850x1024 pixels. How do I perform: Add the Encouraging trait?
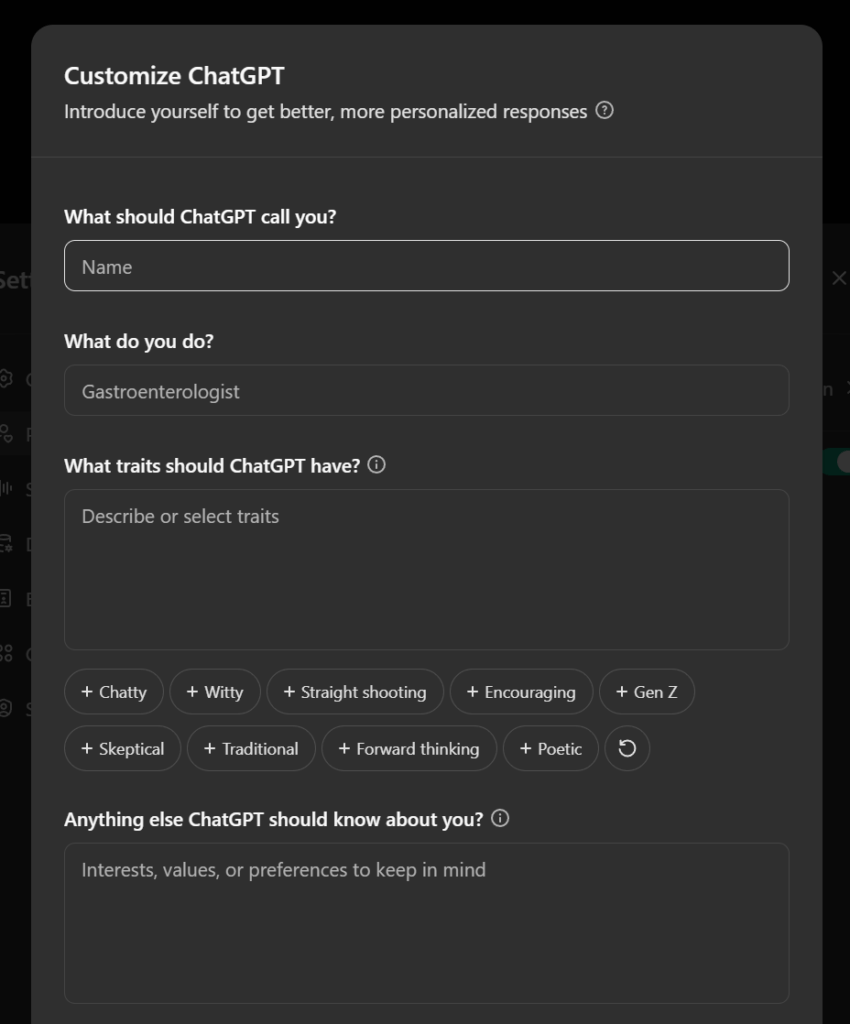pos(521,692)
